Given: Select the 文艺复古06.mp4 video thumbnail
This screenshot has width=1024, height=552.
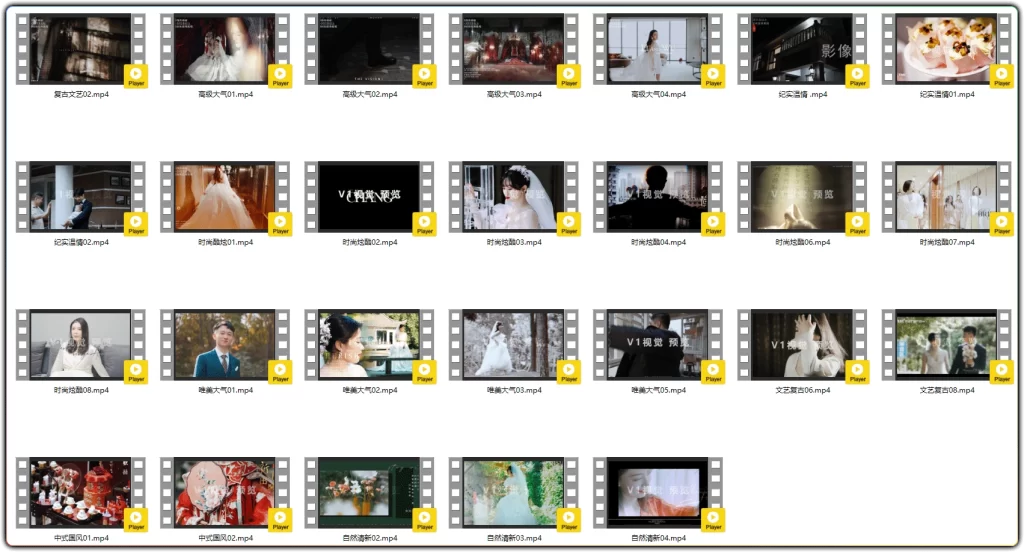Looking at the screenshot, I should click(x=802, y=345).
